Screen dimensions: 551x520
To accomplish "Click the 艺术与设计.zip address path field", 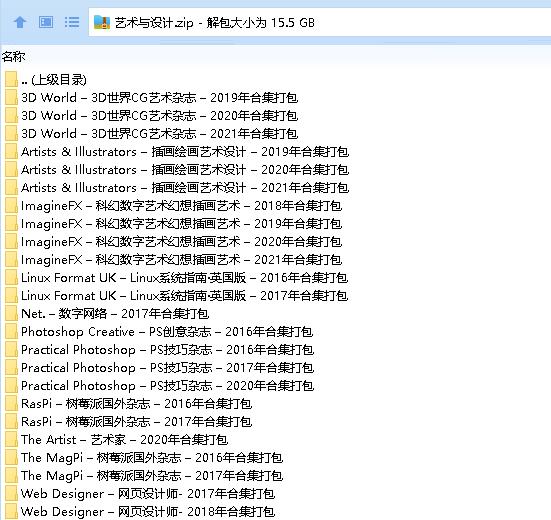I will point(319,22).
